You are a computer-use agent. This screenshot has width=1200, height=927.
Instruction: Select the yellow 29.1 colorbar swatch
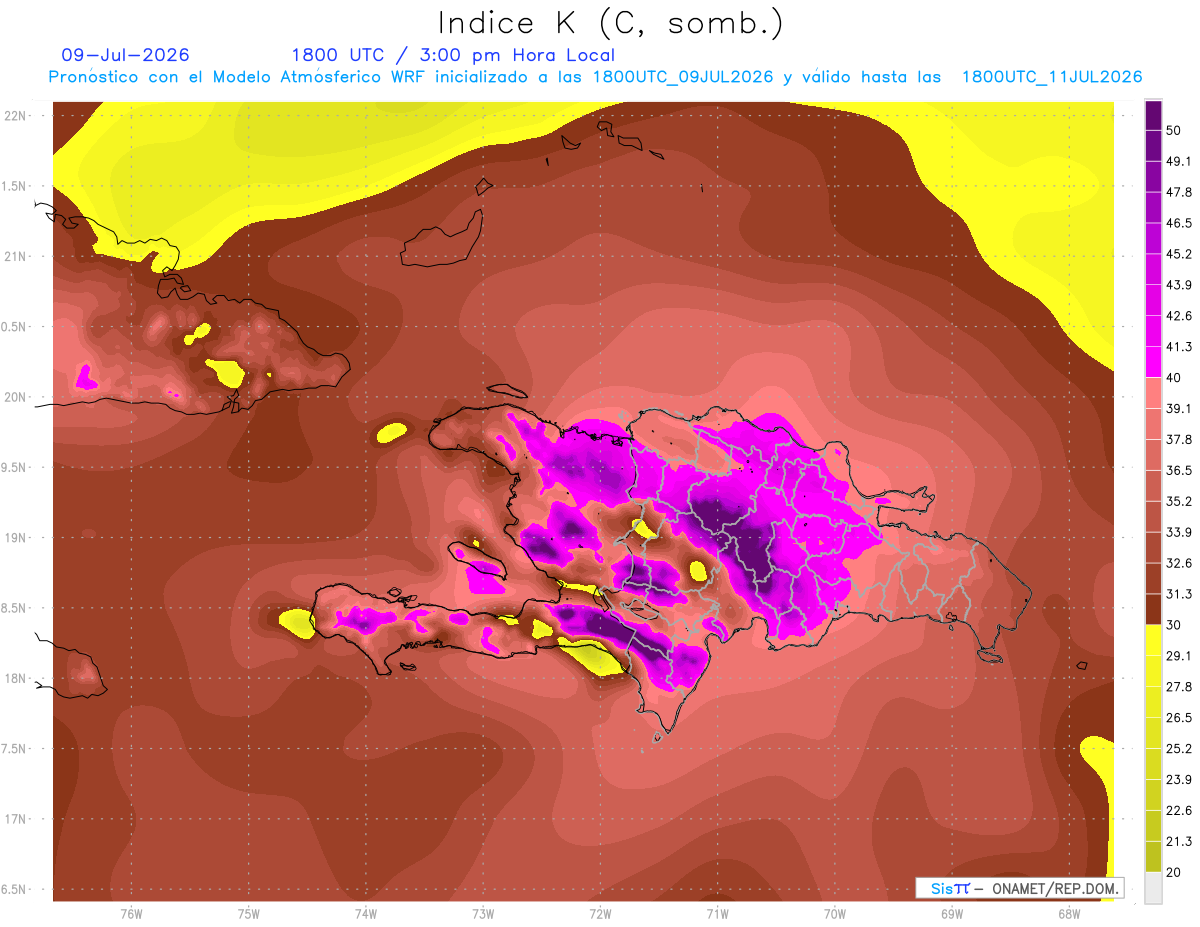coord(1153,640)
